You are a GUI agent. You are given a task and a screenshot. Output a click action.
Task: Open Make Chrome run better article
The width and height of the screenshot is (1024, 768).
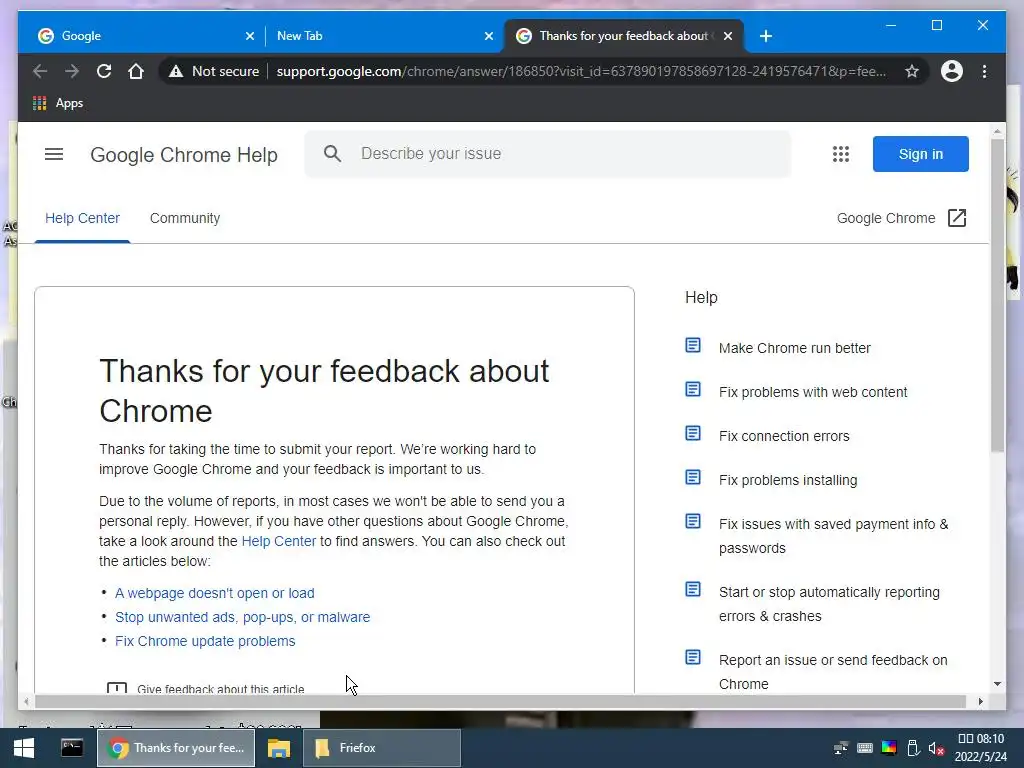click(x=795, y=348)
